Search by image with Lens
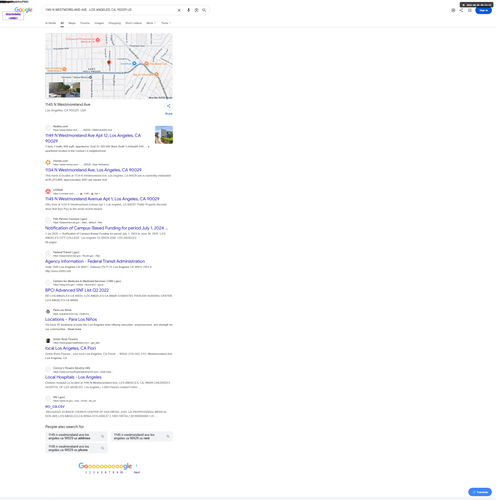The image size is (499, 500). coord(196,10)
